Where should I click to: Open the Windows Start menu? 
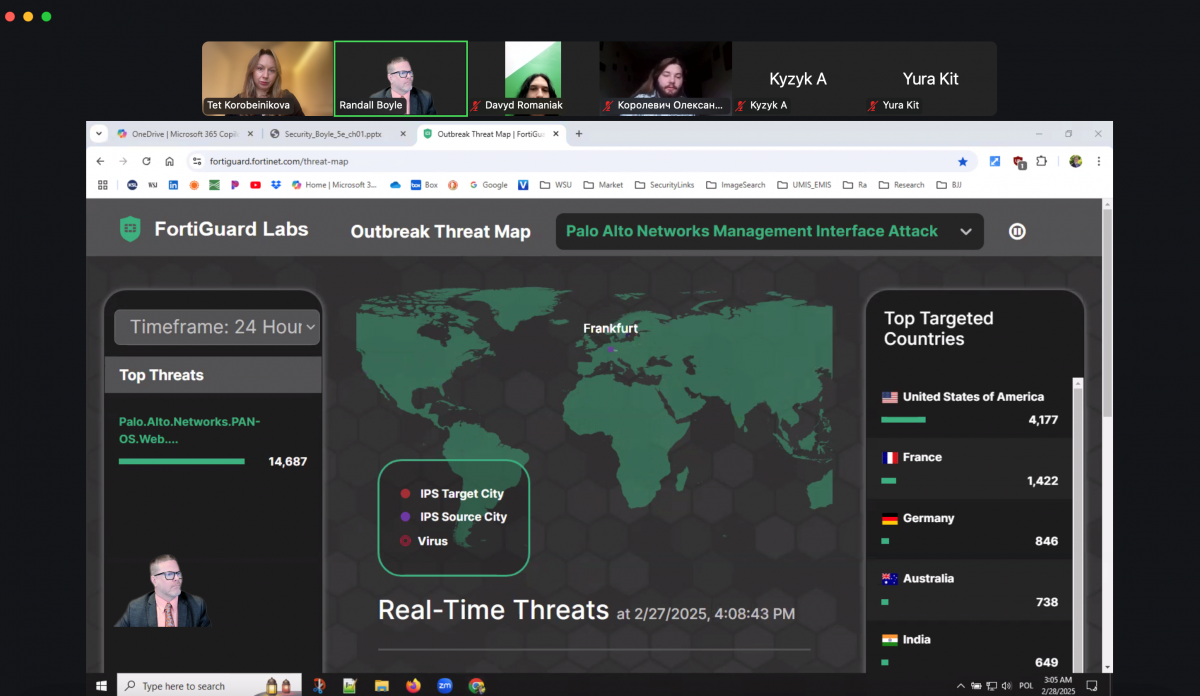(x=101, y=686)
